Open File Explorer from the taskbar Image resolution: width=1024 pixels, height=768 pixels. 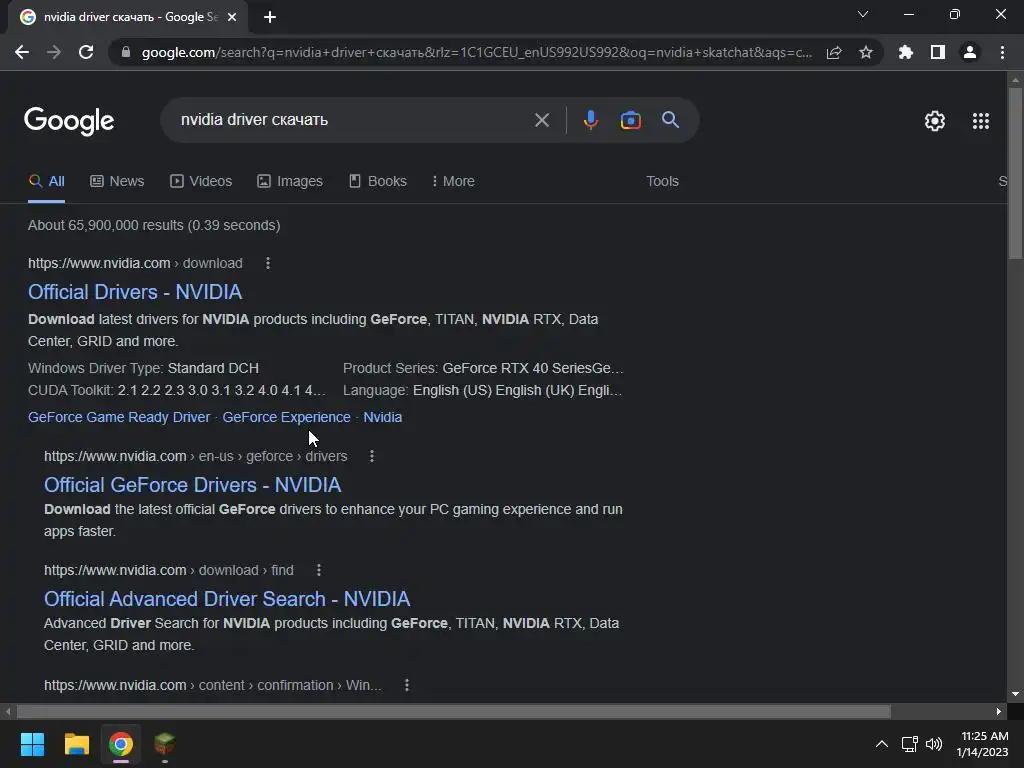click(x=76, y=744)
